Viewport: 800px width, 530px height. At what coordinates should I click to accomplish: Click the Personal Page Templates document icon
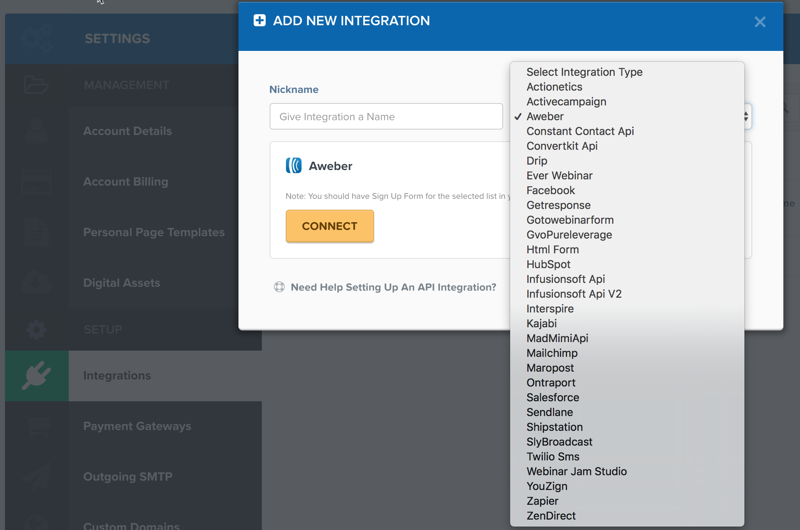point(37,232)
